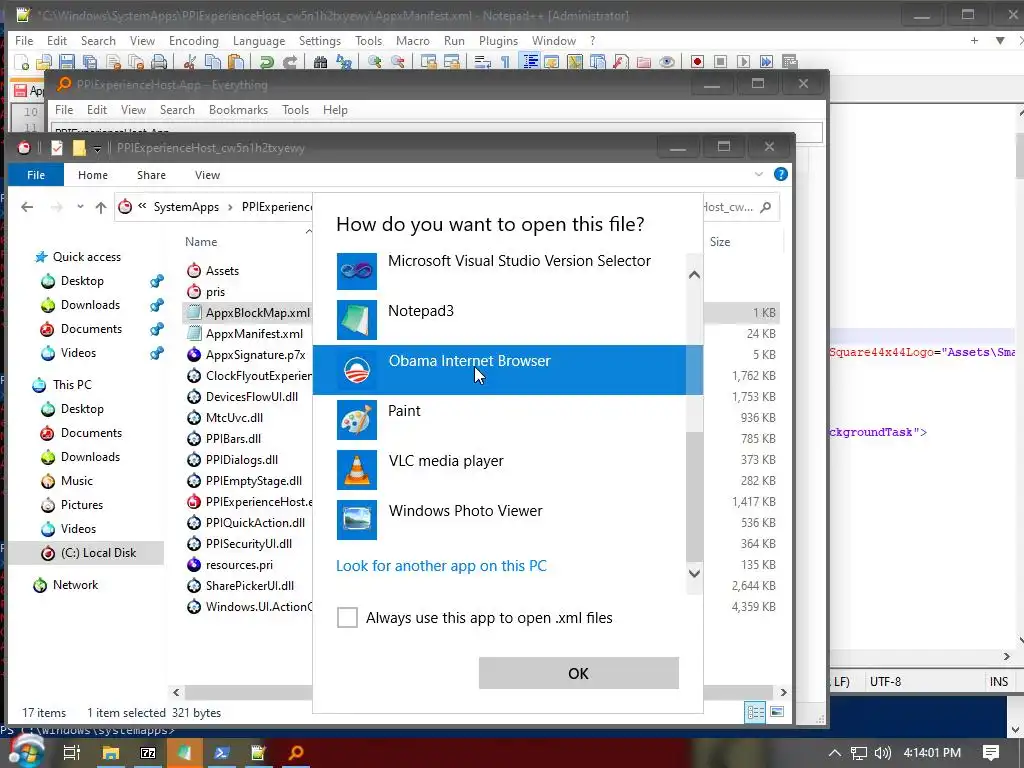Click app list scroll up arrow
Screen dimensions: 1024x768
pyautogui.click(x=694, y=275)
